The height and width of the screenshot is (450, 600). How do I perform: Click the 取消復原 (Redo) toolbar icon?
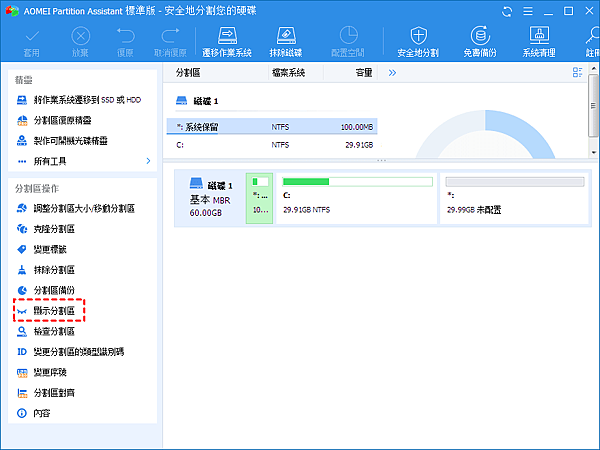pos(170,42)
